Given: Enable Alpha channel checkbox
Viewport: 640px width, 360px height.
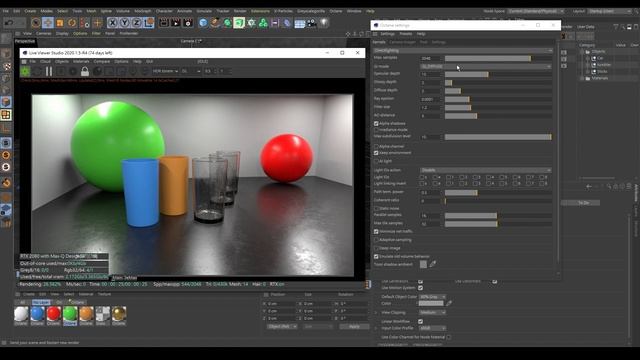Looking at the screenshot, I should point(376,146).
